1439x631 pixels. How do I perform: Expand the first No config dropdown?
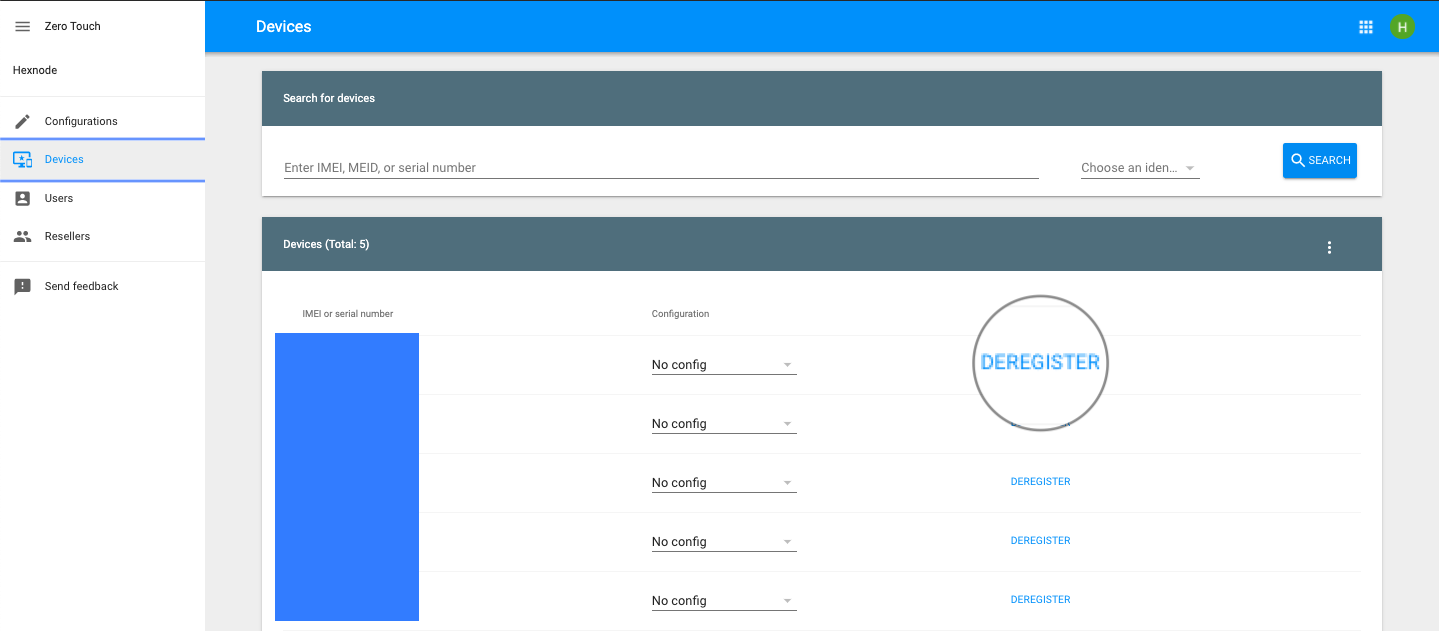coord(723,364)
